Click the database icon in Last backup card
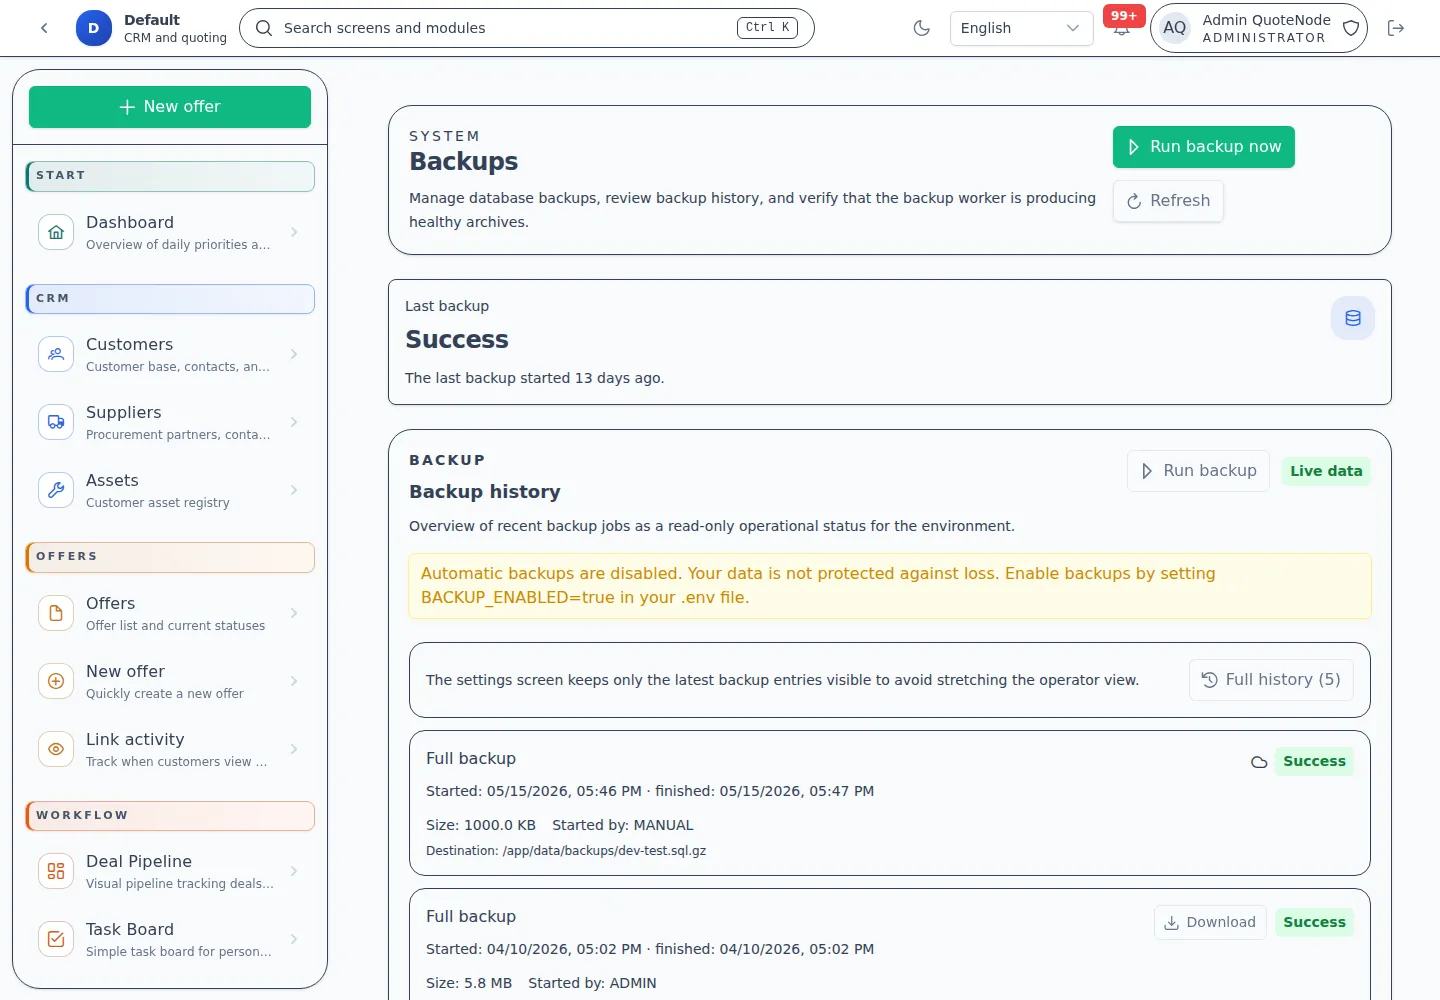The image size is (1440, 1000). pyautogui.click(x=1352, y=318)
